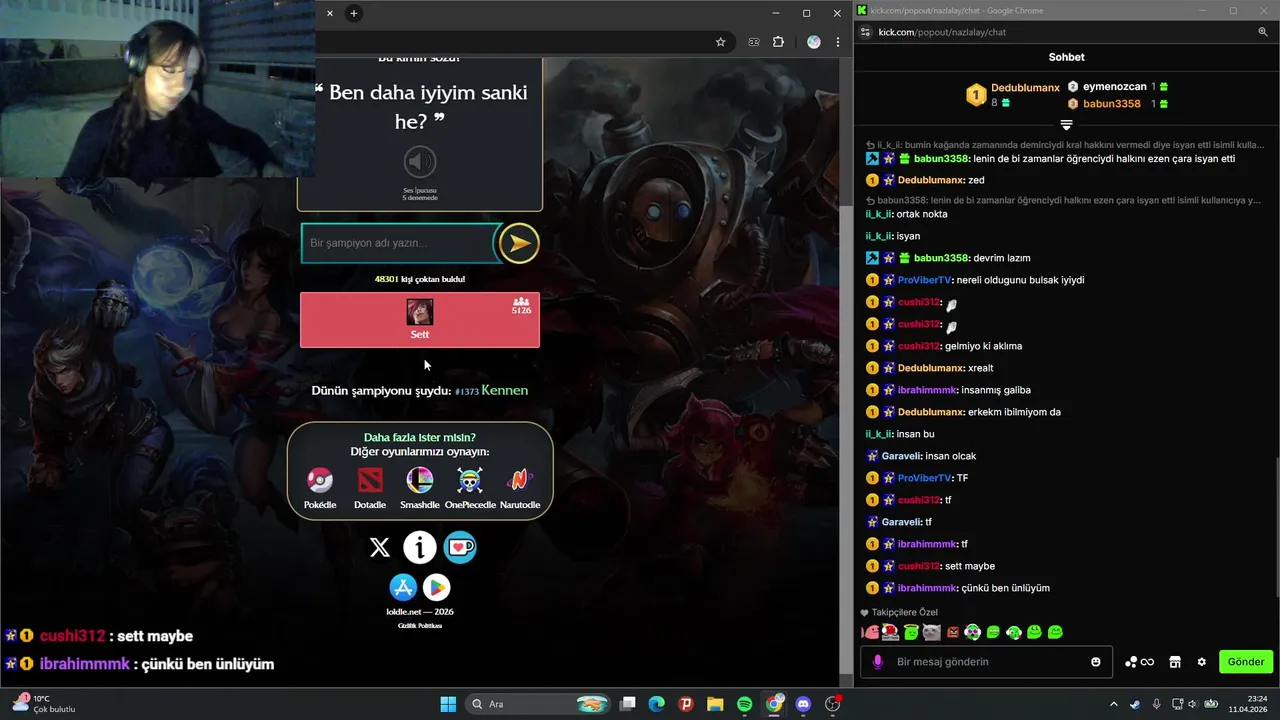
Task: Open the emoji picker in message box
Action: pyautogui.click(x=1096, y=662)
